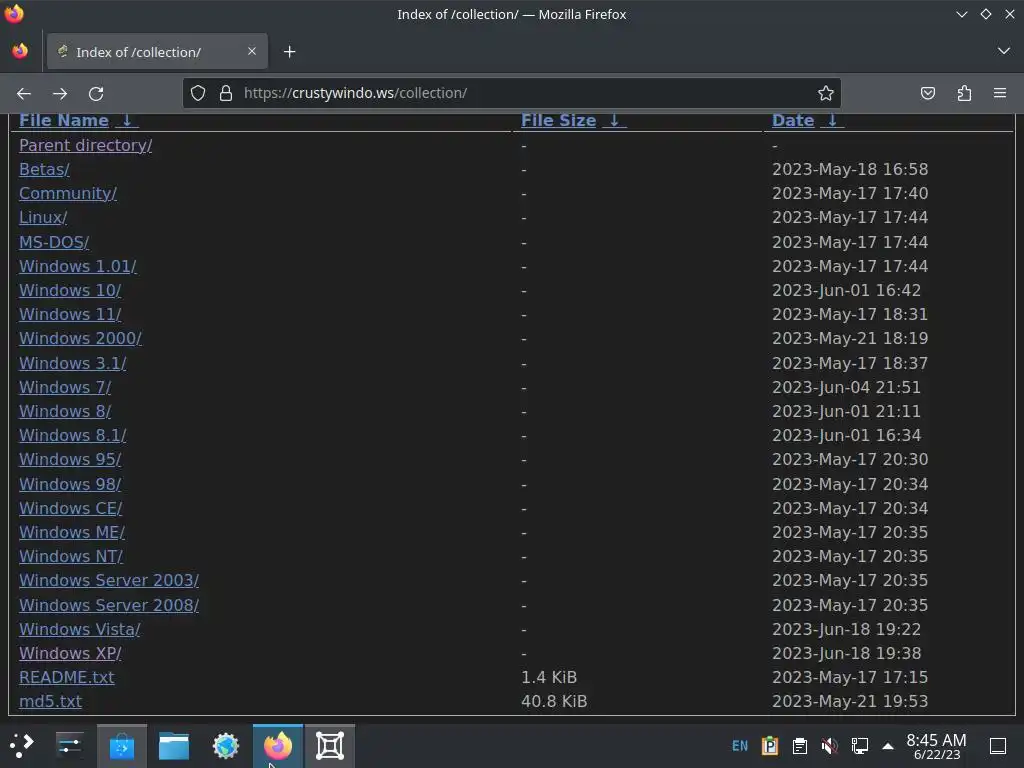Open Firefox hamburger application menu
1024x768 pixels.
point(1000,93)
